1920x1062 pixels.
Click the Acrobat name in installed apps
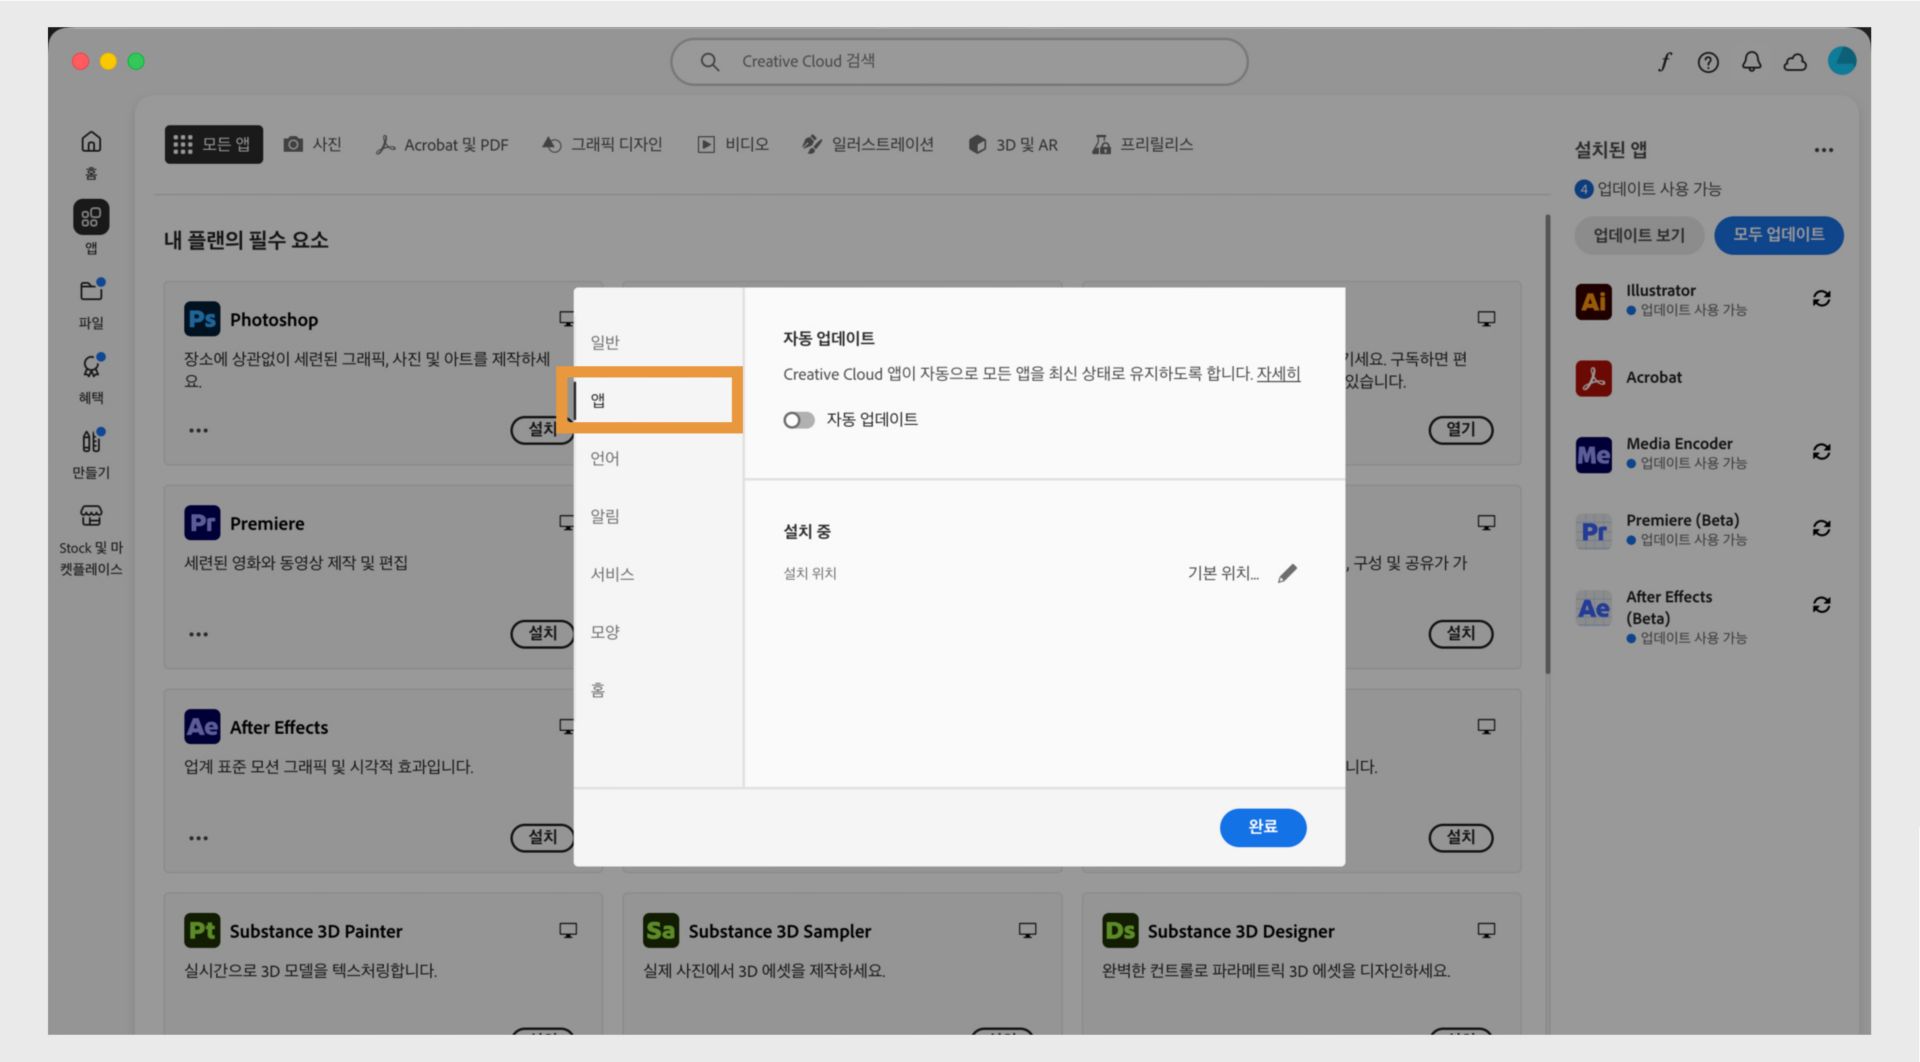(x=1654, y=378)
